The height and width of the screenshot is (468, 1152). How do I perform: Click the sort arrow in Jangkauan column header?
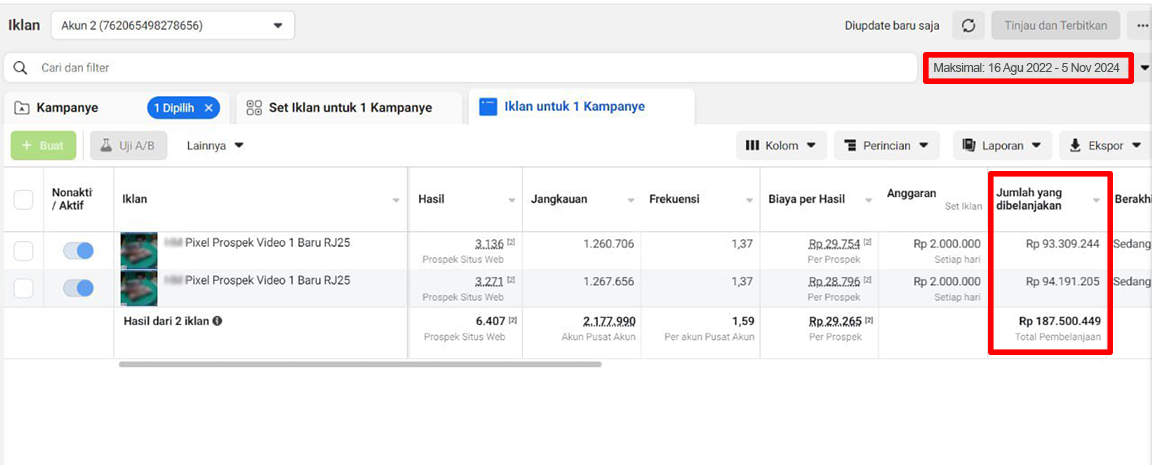[x=630, y=200]
